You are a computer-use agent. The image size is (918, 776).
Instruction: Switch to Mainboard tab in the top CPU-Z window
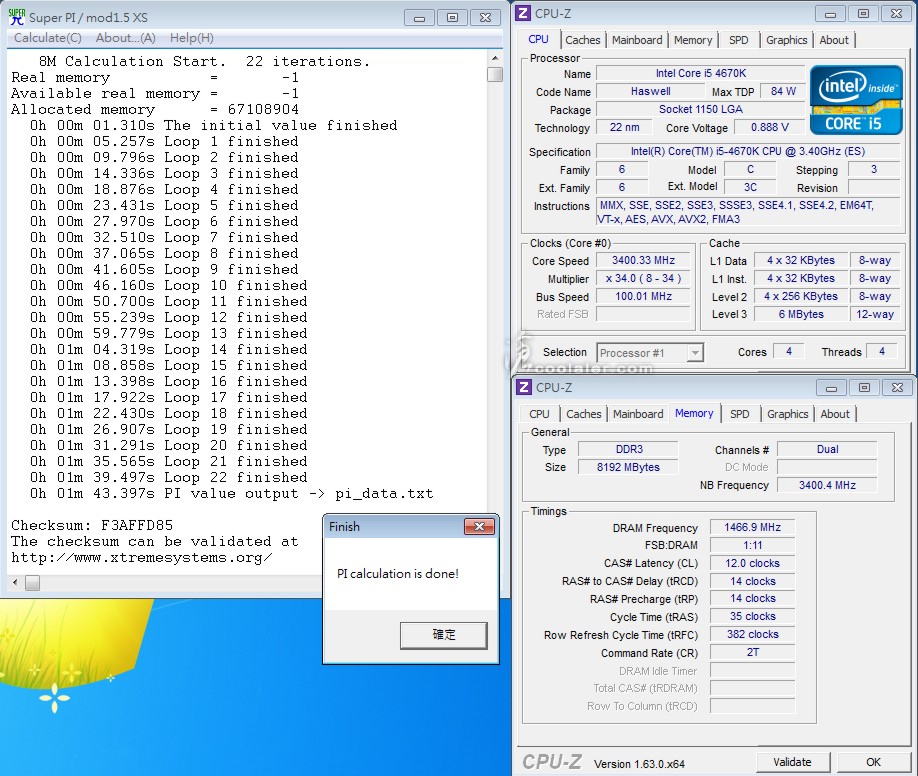[x=637, y=40]
